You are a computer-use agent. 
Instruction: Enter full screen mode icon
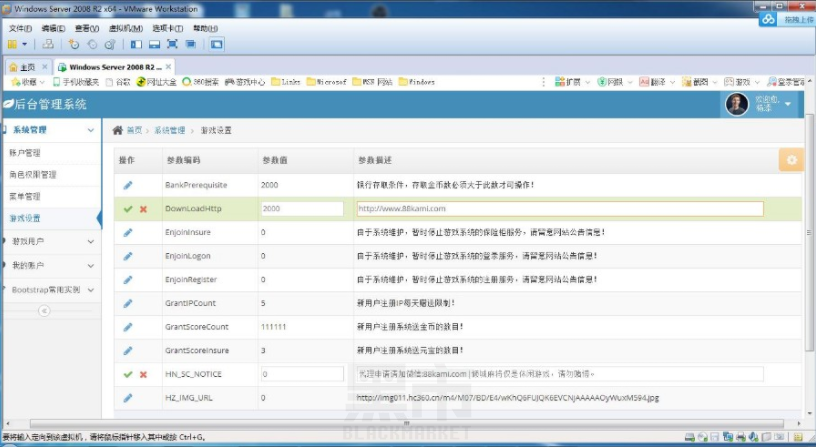[172, 44]
